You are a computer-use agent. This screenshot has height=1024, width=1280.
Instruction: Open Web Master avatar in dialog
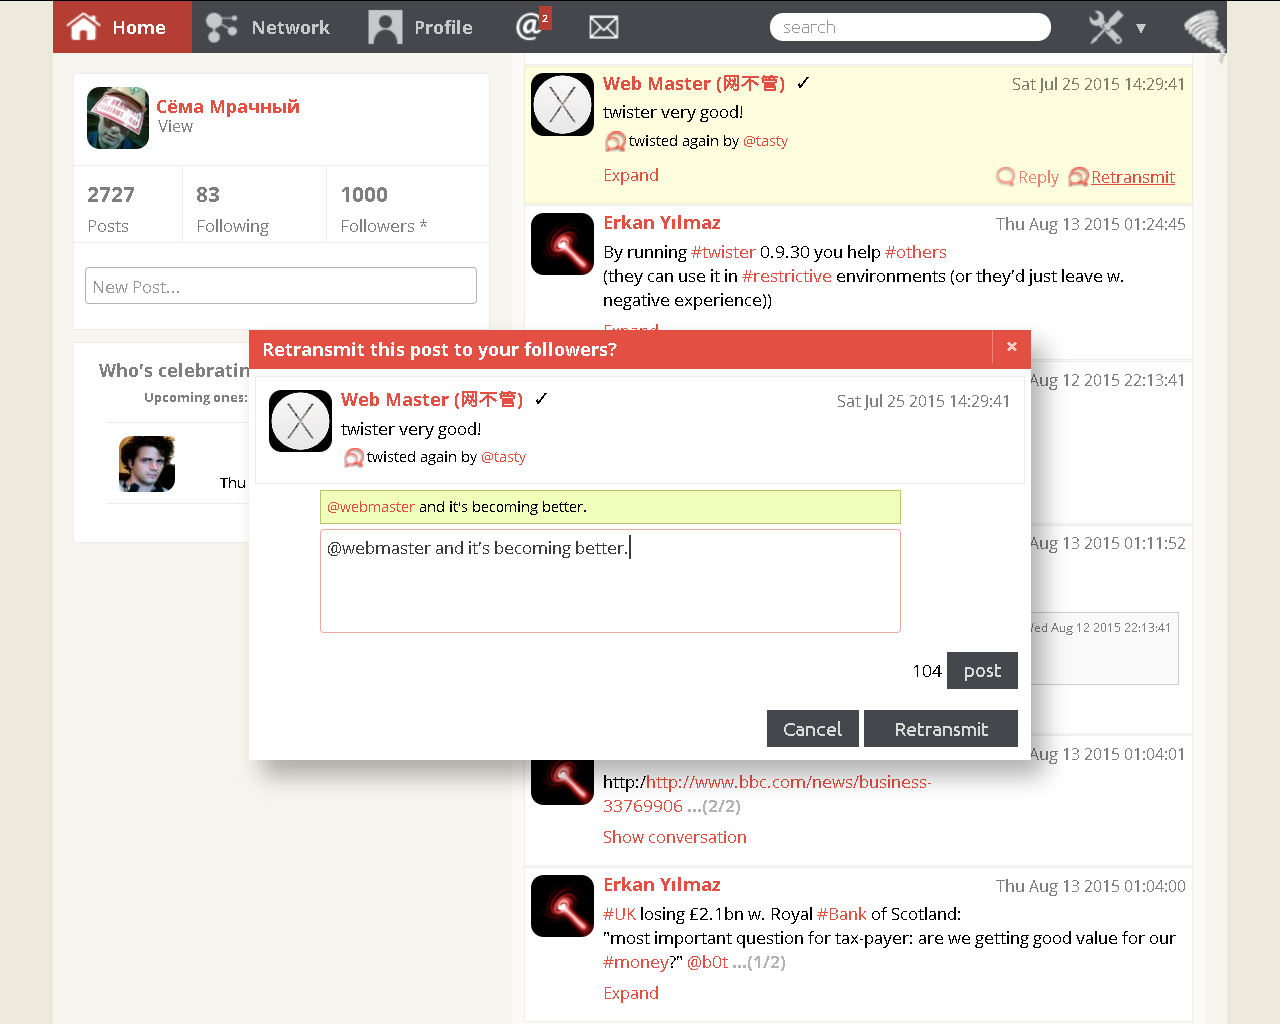click(x=300, y=421)
